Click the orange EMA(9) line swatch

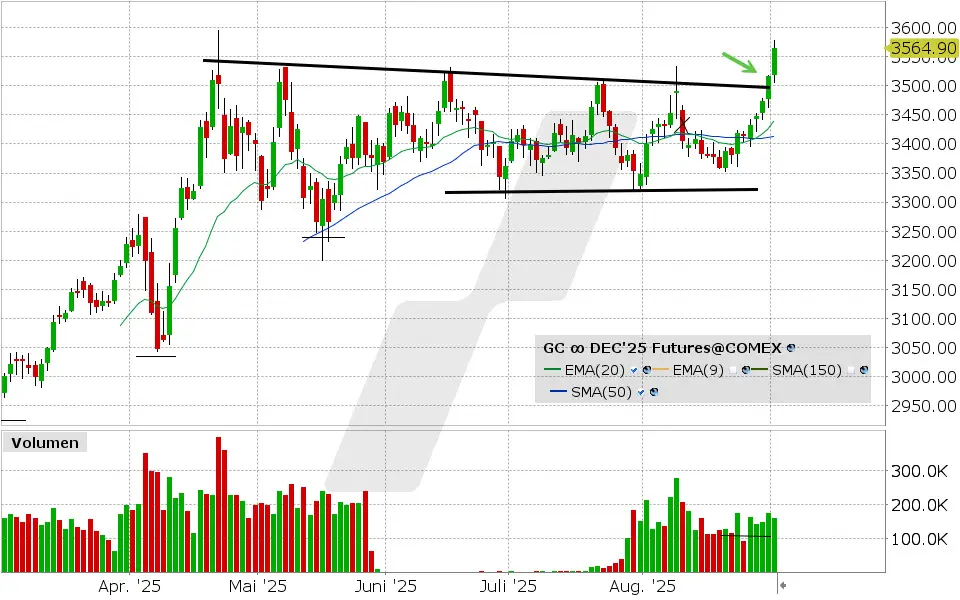pyautogui.click(x=661, y=369)
